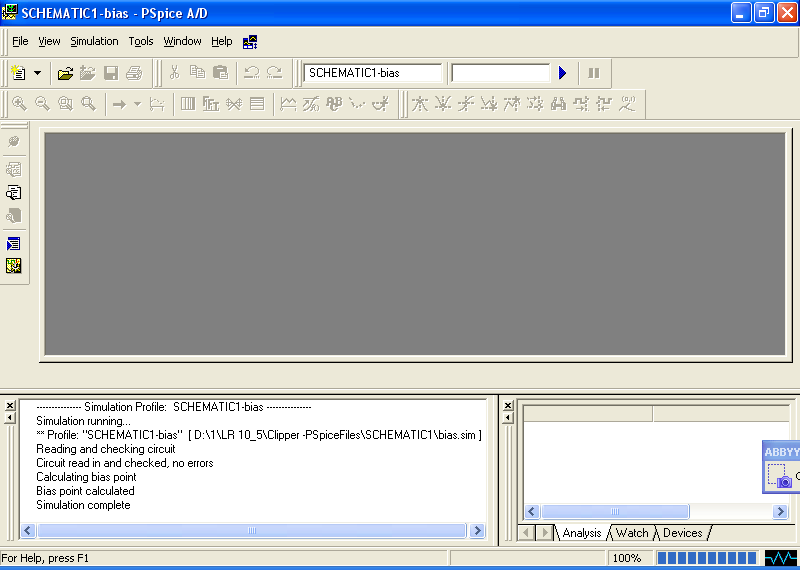The width and height of the screenshot is (800, 570).
Task: Click the Zoom Fit icon
Action: (x=88, y=104)
